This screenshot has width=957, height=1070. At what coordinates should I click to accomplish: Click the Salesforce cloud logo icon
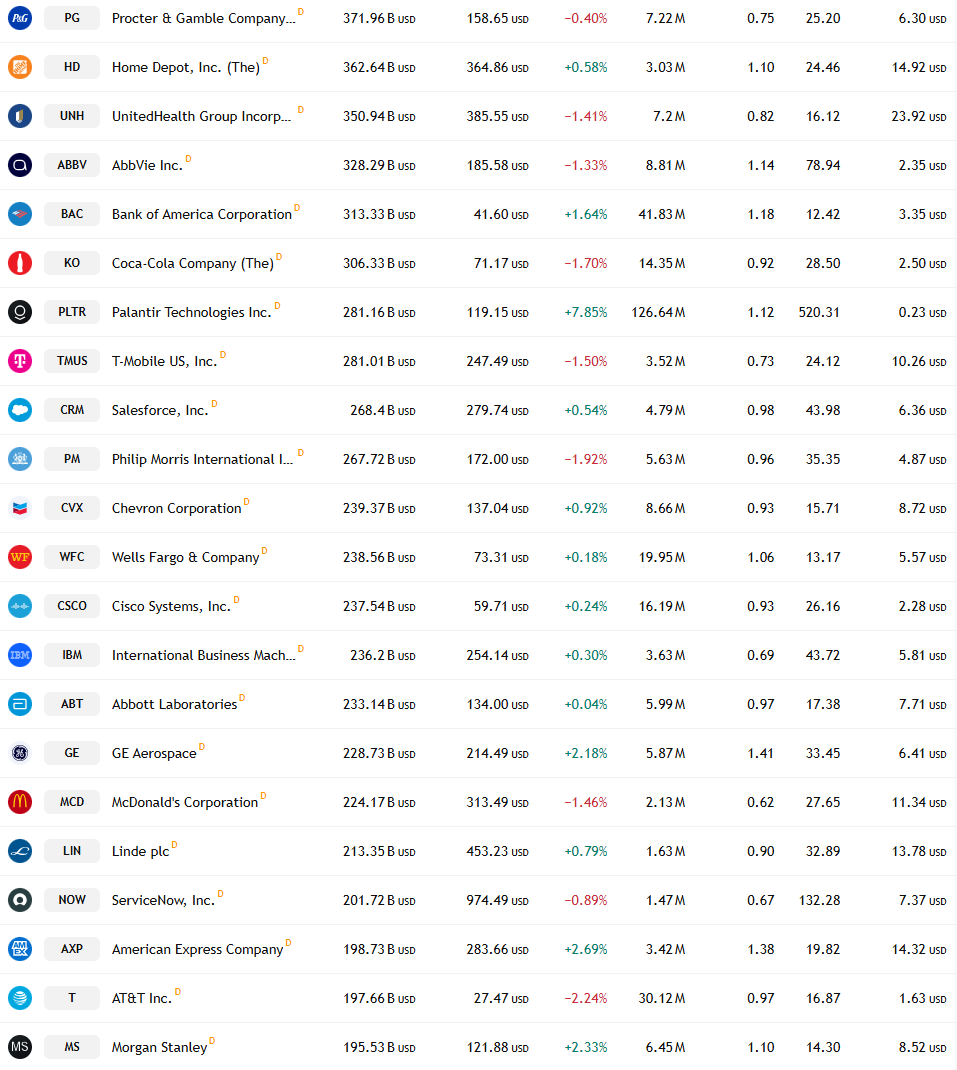pos(20,410)
